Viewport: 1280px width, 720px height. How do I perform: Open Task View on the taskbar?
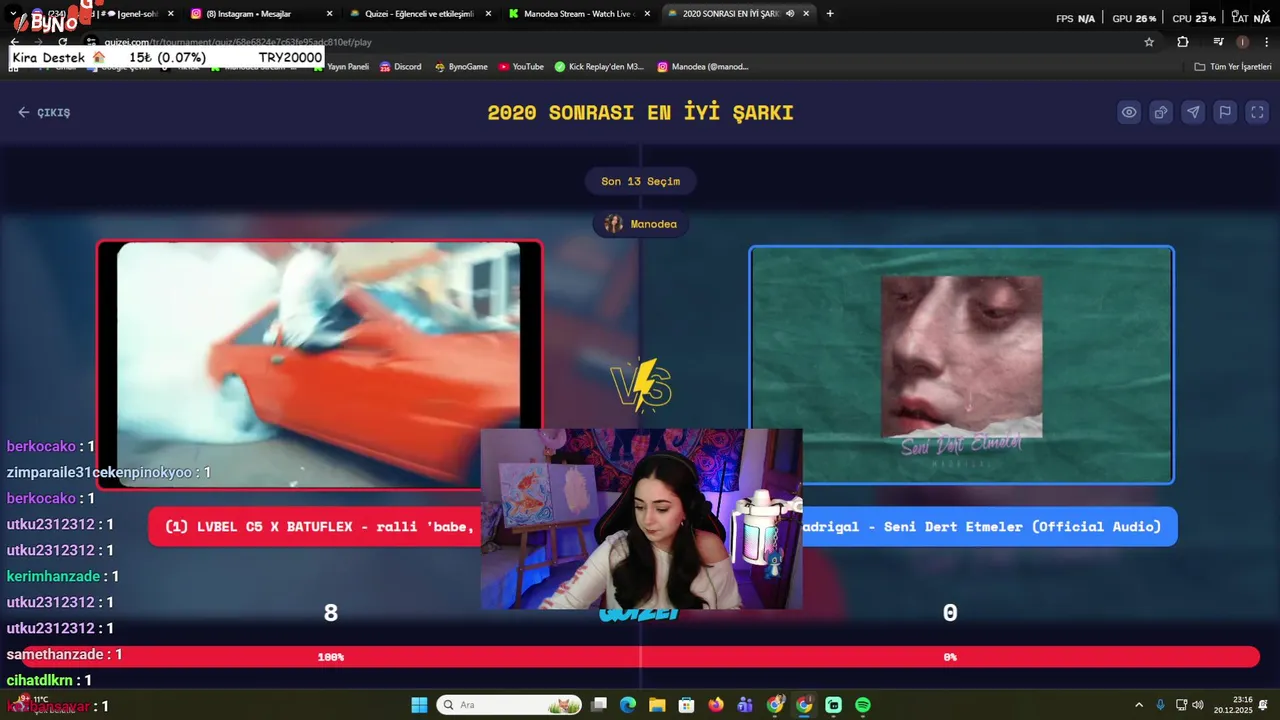[599, 705]
